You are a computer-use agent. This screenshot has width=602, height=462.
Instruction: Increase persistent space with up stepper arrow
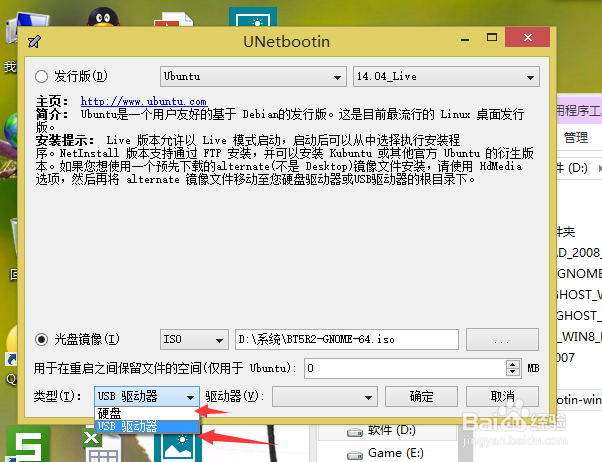(513, 364)
